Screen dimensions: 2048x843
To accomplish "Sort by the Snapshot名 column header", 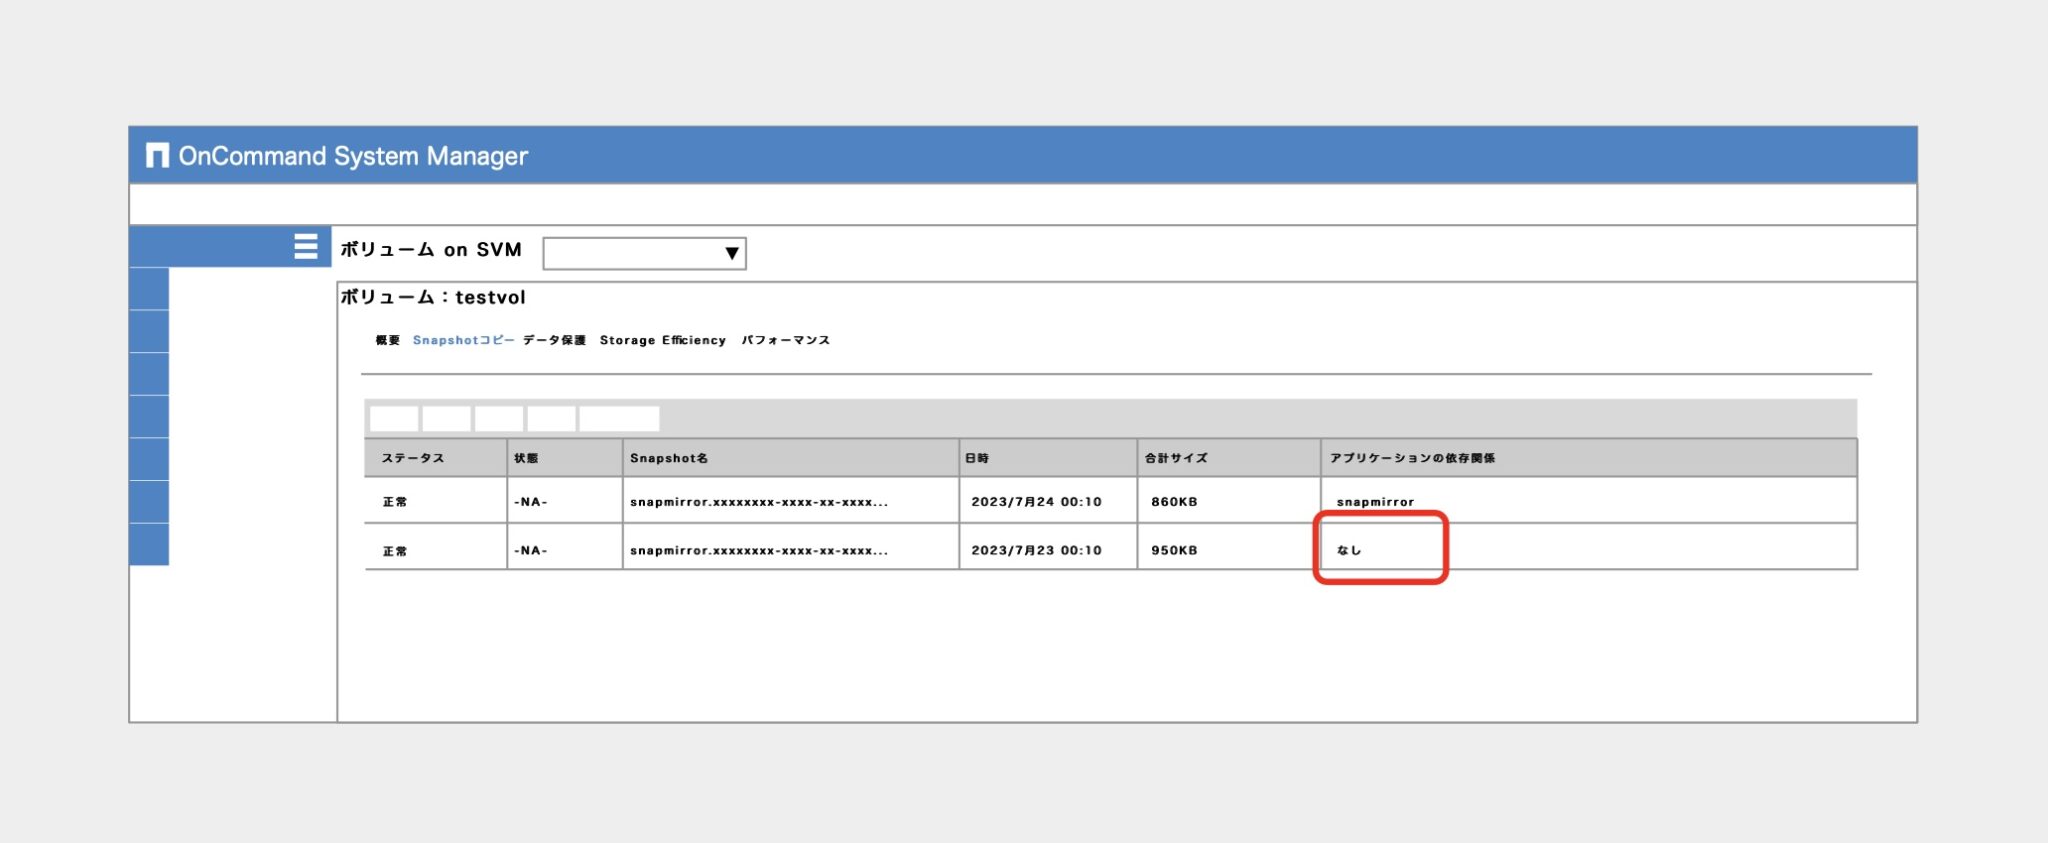I will 669,458.
